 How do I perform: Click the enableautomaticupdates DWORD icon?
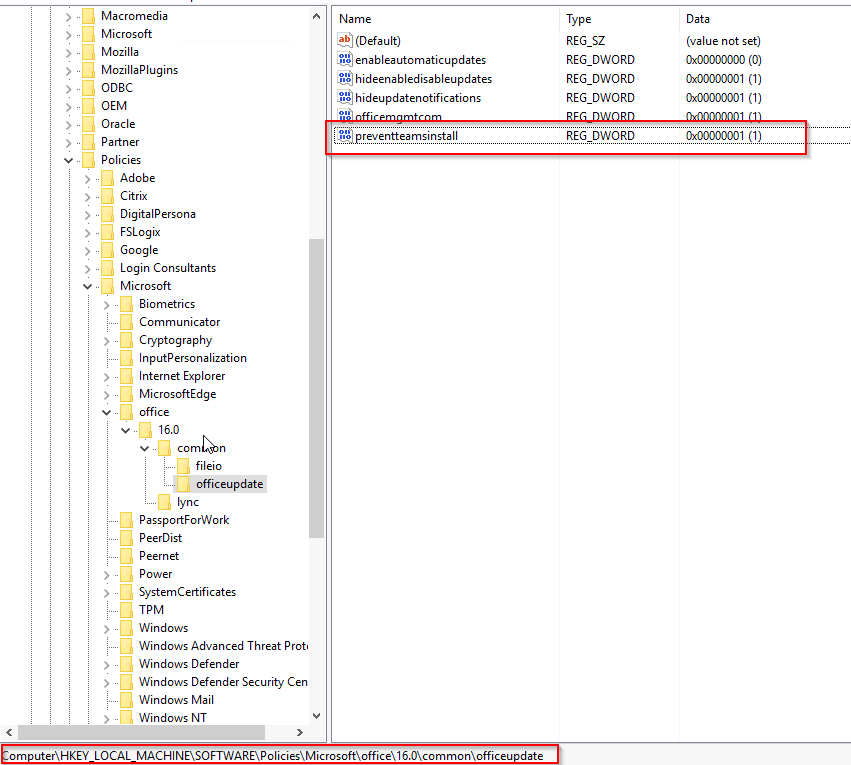coord(345,59)
